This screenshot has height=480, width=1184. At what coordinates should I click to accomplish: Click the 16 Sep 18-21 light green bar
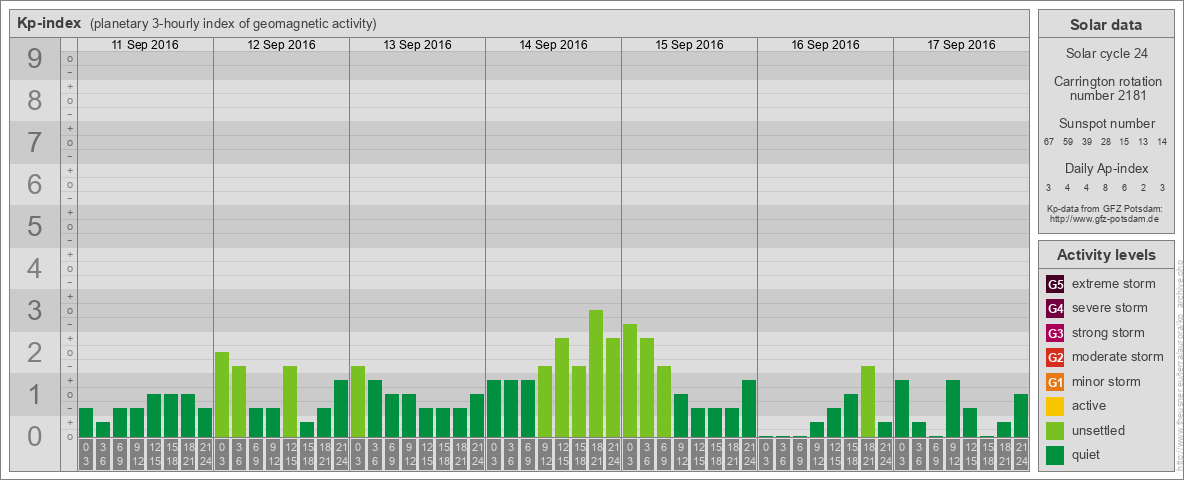(868, 402)
